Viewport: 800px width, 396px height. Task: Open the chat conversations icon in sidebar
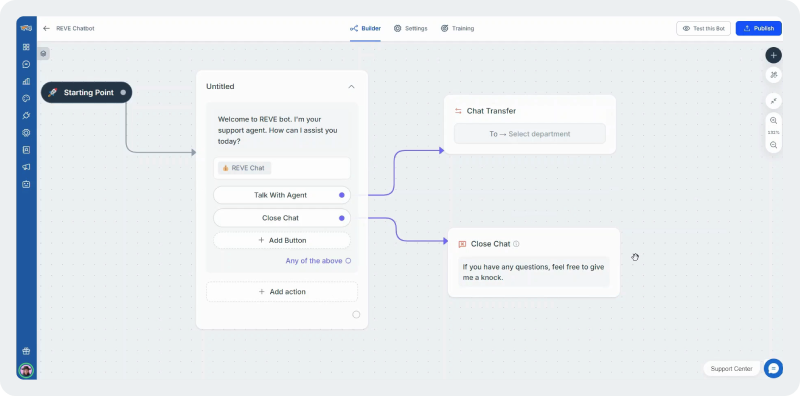[x=26, y=64]
